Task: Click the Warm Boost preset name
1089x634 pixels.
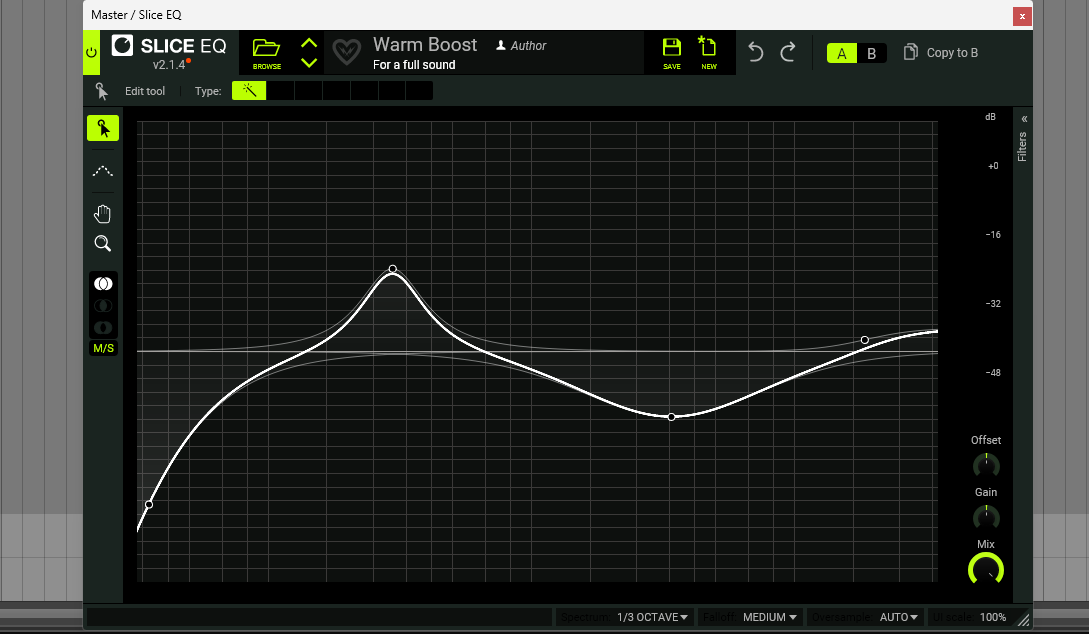Action: [x=425, y=44]
